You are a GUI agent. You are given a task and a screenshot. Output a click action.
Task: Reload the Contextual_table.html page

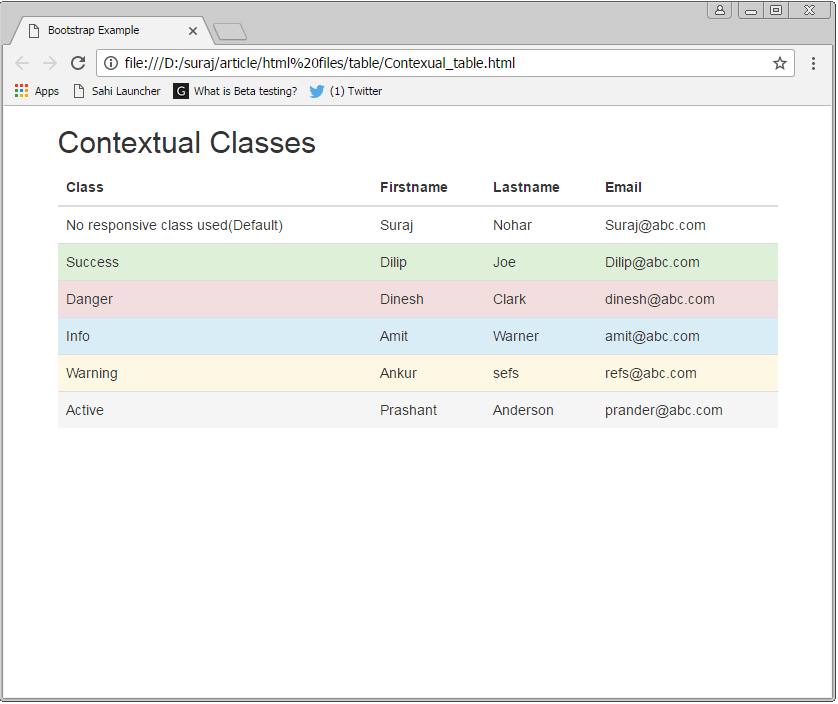tap(78, 62)
